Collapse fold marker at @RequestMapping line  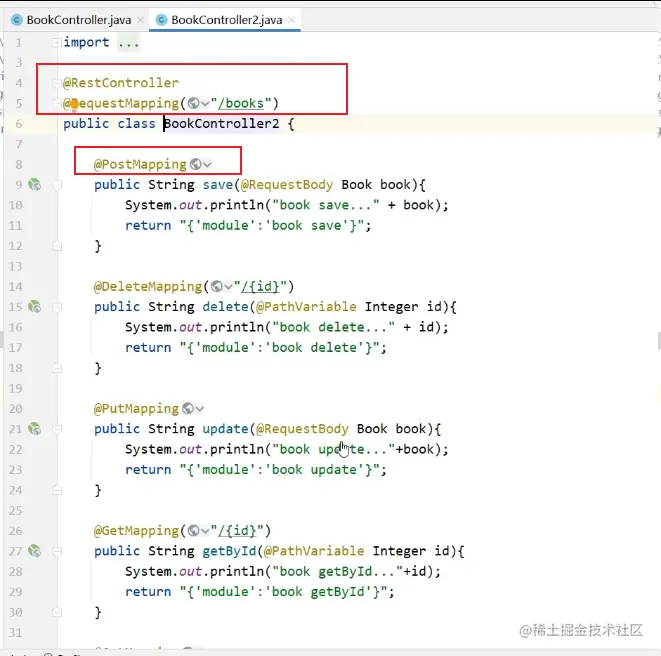coord(57,103)
